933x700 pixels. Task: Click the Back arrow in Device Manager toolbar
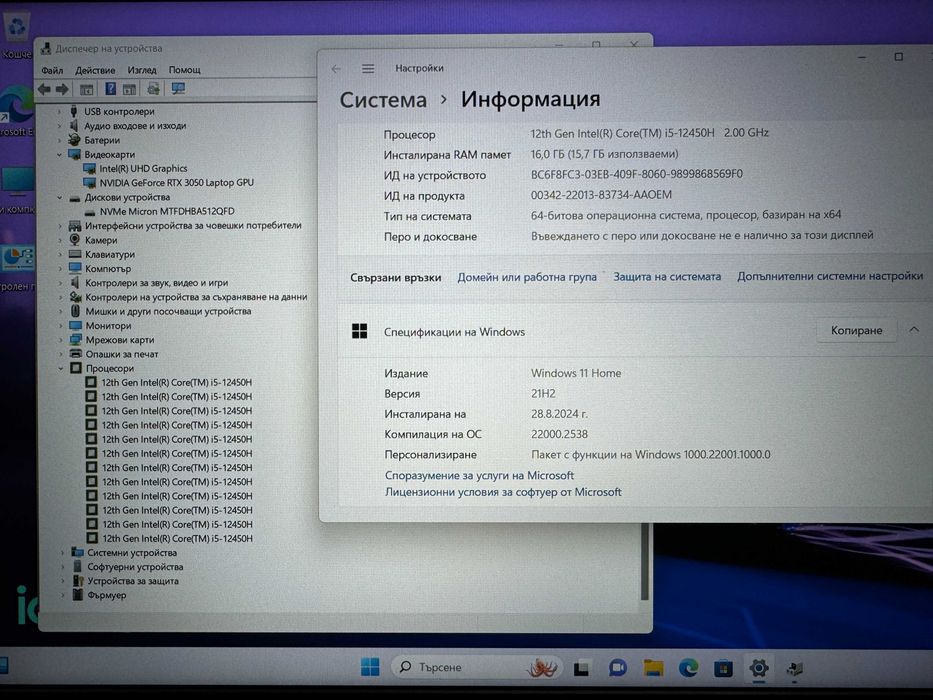click(44, 89)
